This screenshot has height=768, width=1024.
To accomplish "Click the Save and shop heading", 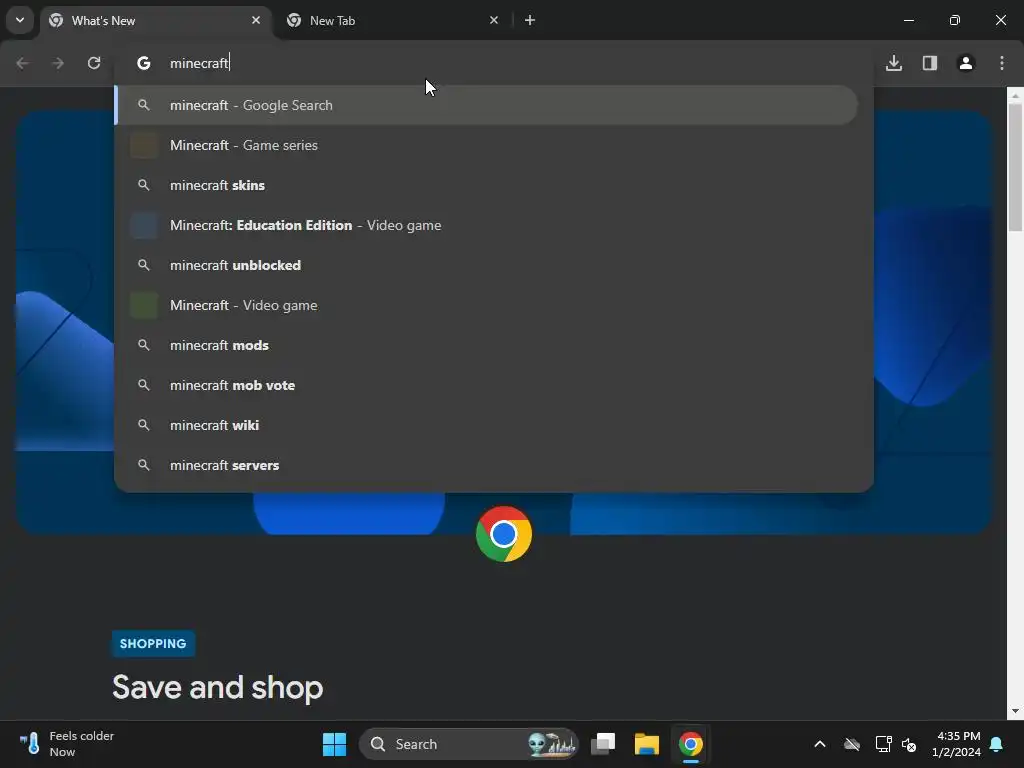I will pyautogui.click(x=217, y=688).
